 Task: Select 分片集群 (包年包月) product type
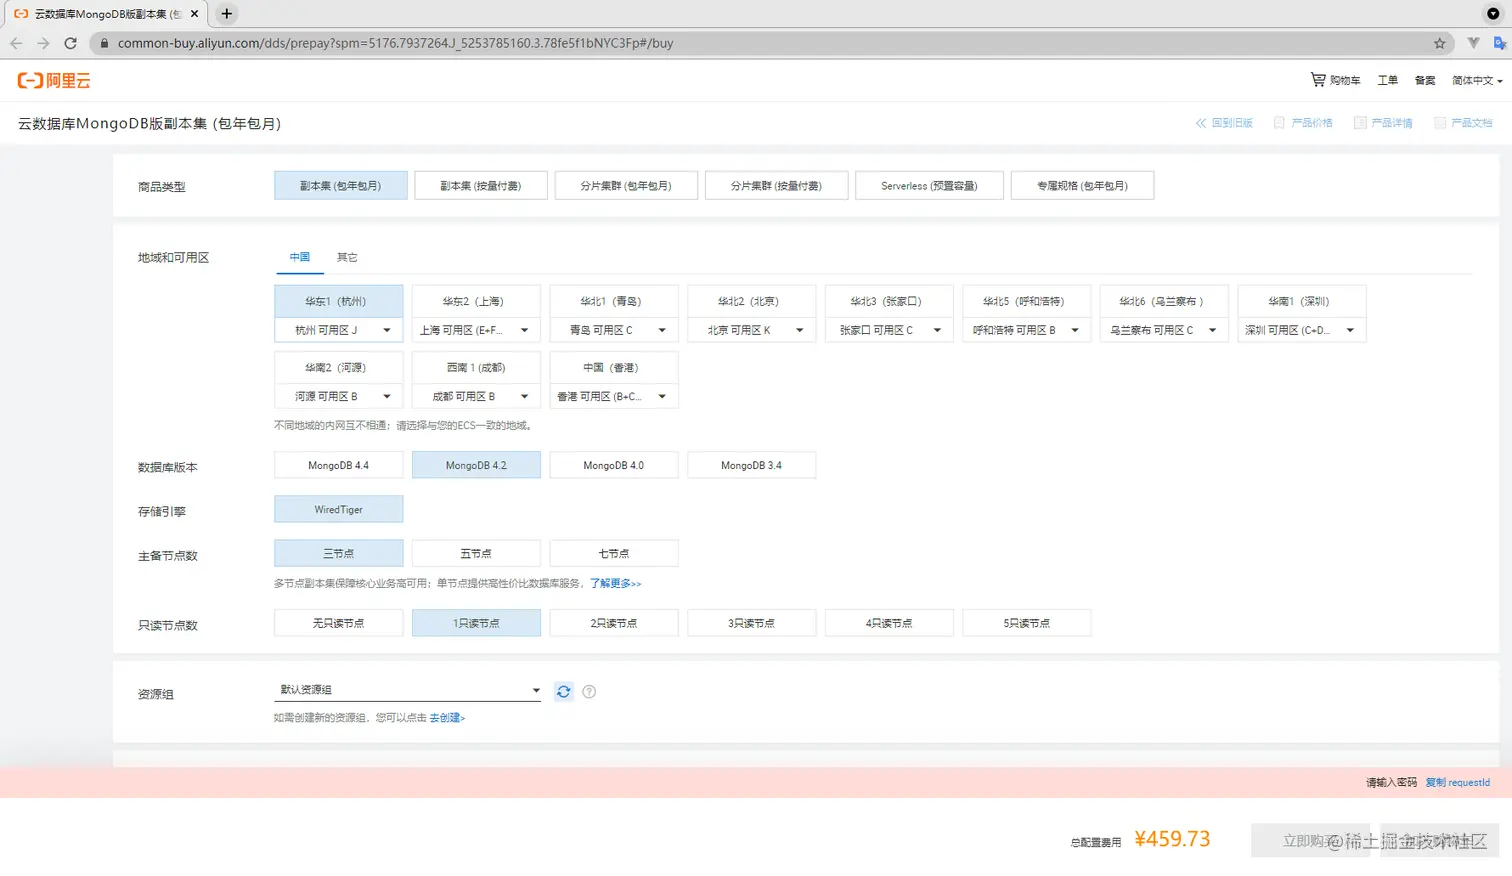[x=626, y=186]
